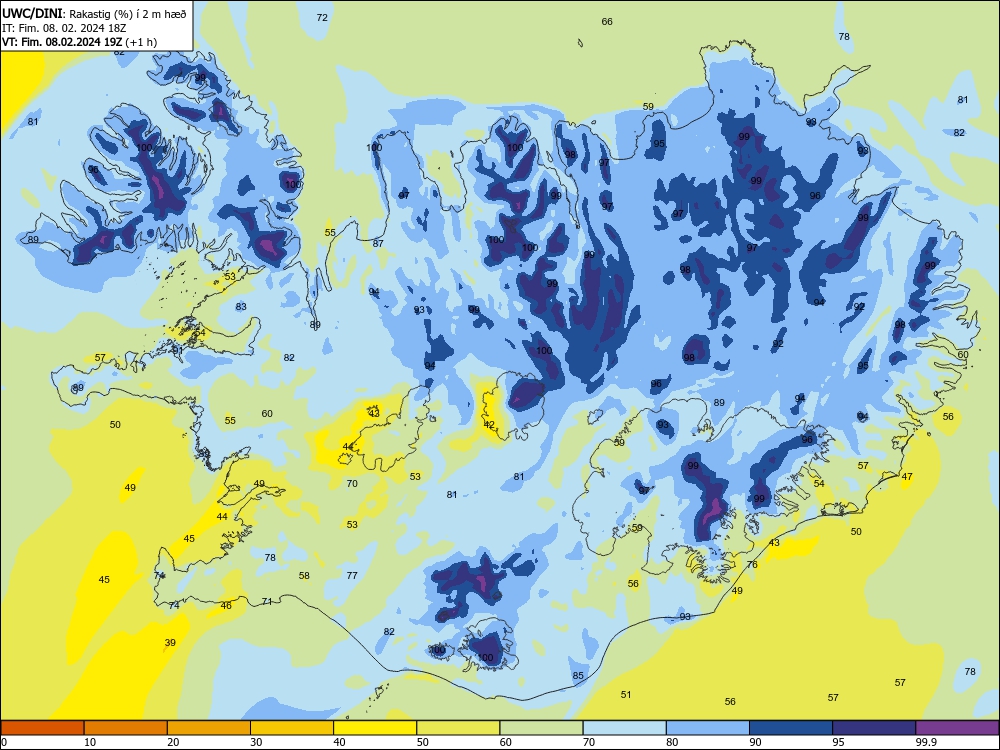Select the humidity value '47' on the map

pos(907,476)
